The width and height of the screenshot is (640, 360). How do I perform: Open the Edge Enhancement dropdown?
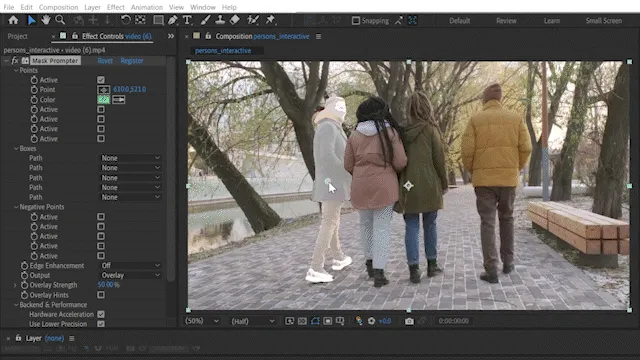[x=131, y=265]
